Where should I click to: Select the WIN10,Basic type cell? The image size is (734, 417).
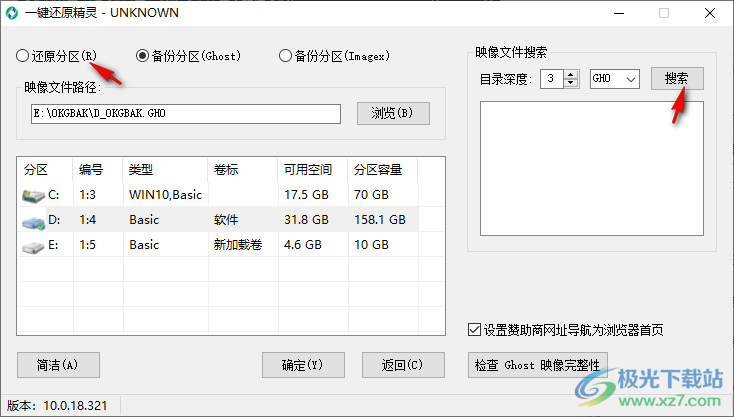tap(165, 195)
